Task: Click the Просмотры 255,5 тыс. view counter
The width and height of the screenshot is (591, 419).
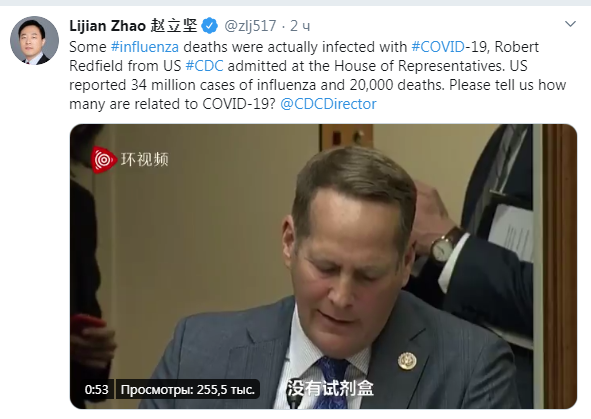Action: [x=187, y=389]
